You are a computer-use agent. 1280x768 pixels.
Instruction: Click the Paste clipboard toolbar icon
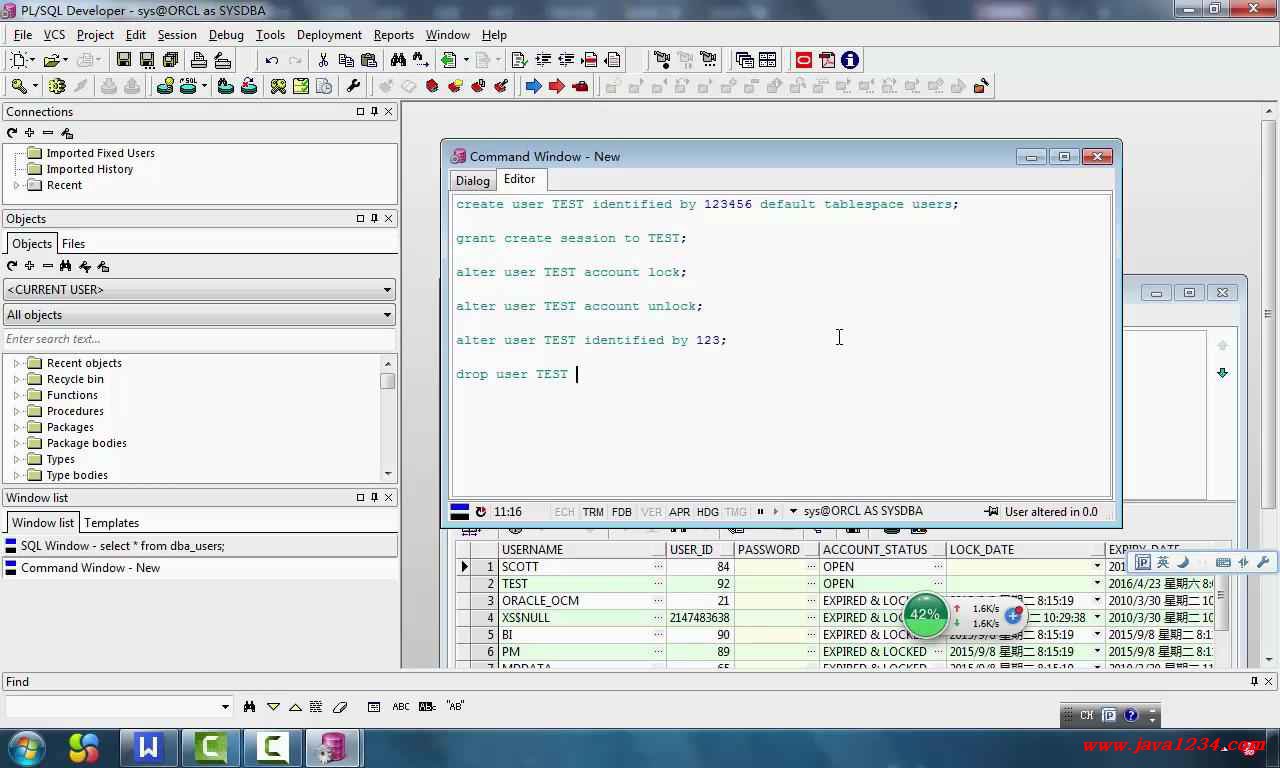tap(369, 60)
